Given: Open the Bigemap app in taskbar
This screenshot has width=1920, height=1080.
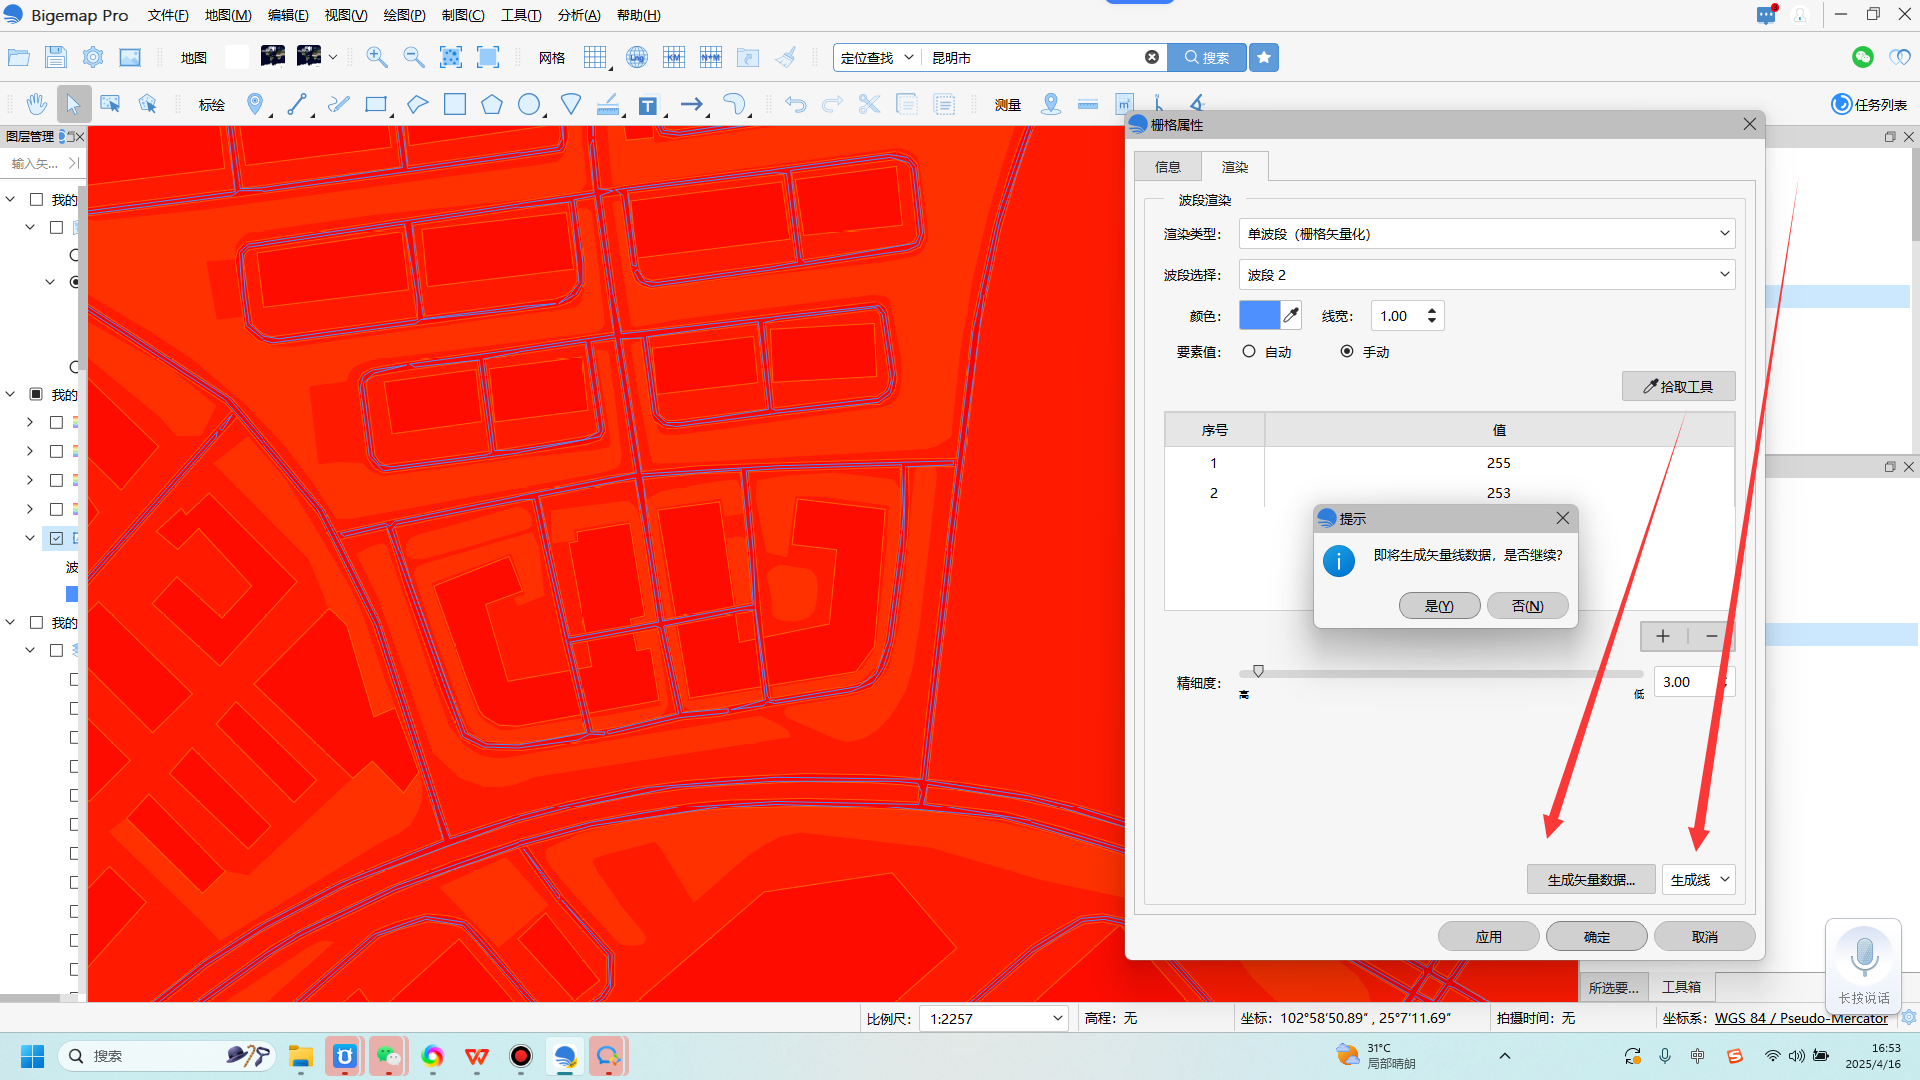Looking at the screenshot, I should coord(565,1056).
